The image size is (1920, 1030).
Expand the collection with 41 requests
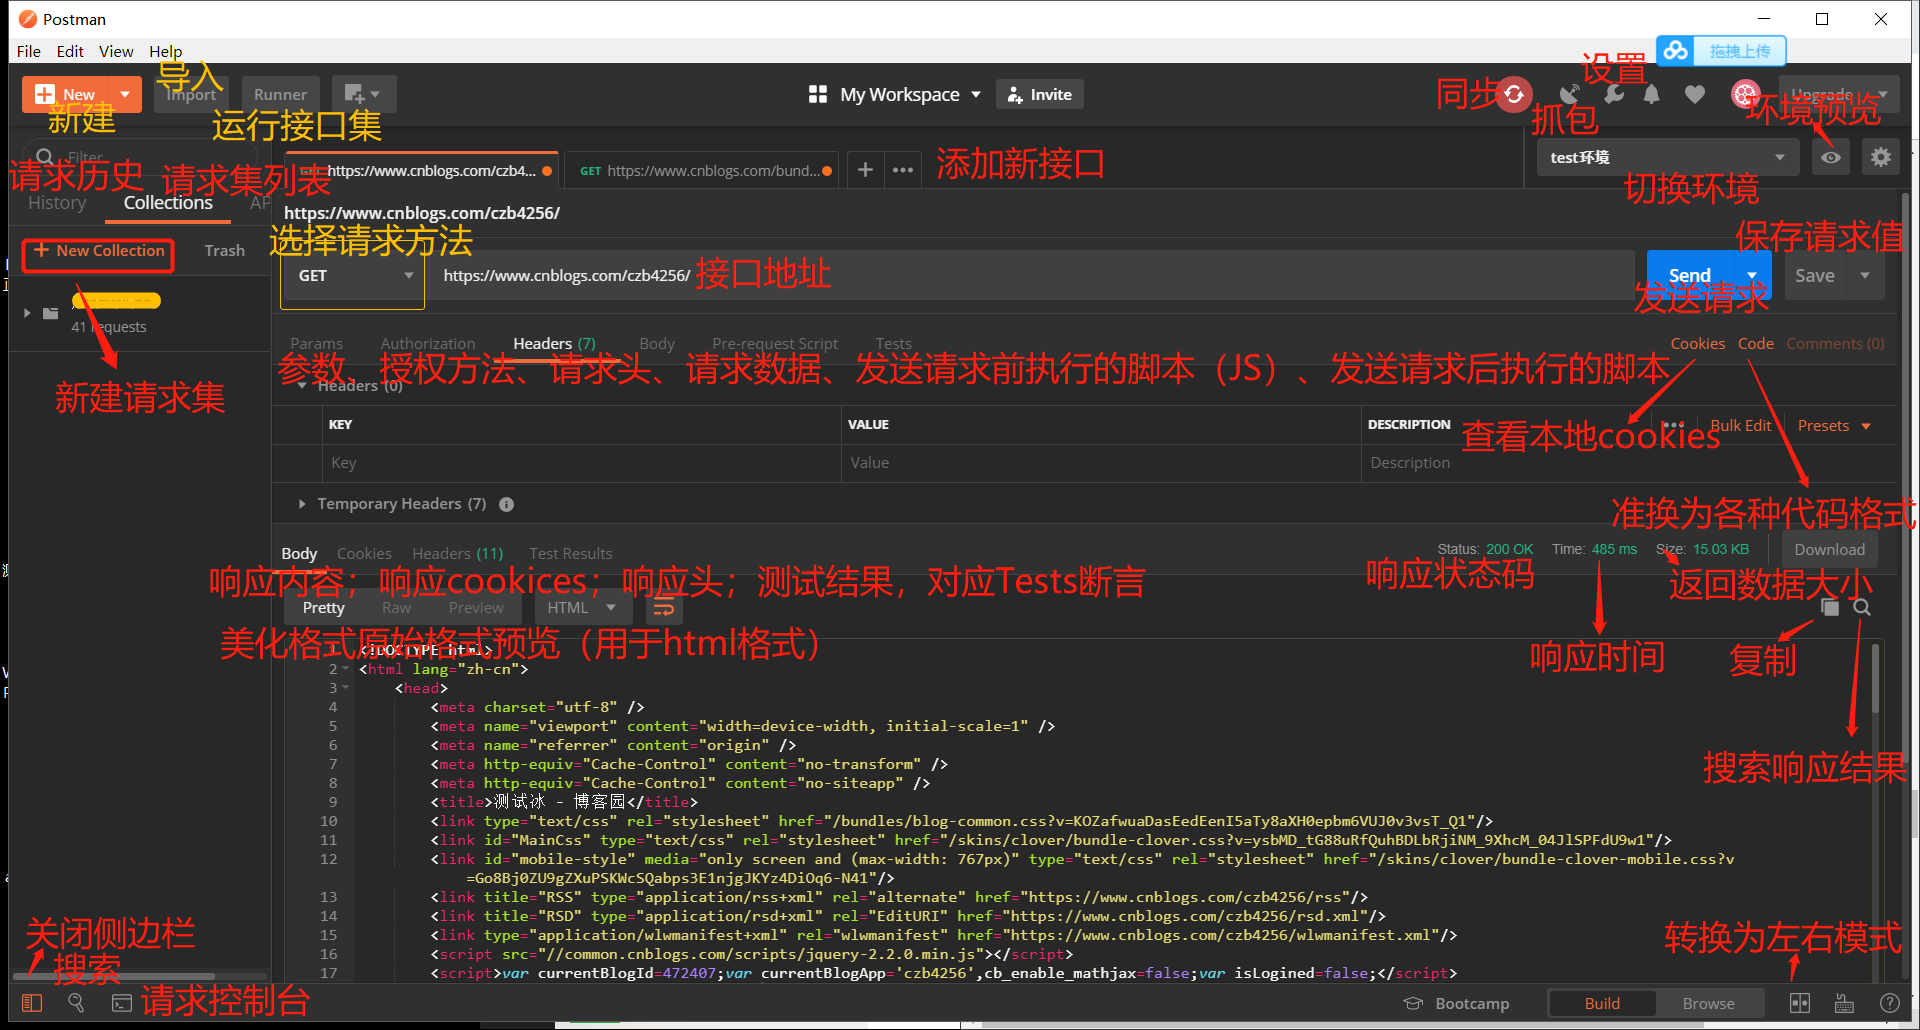click(x=27, y=313)
